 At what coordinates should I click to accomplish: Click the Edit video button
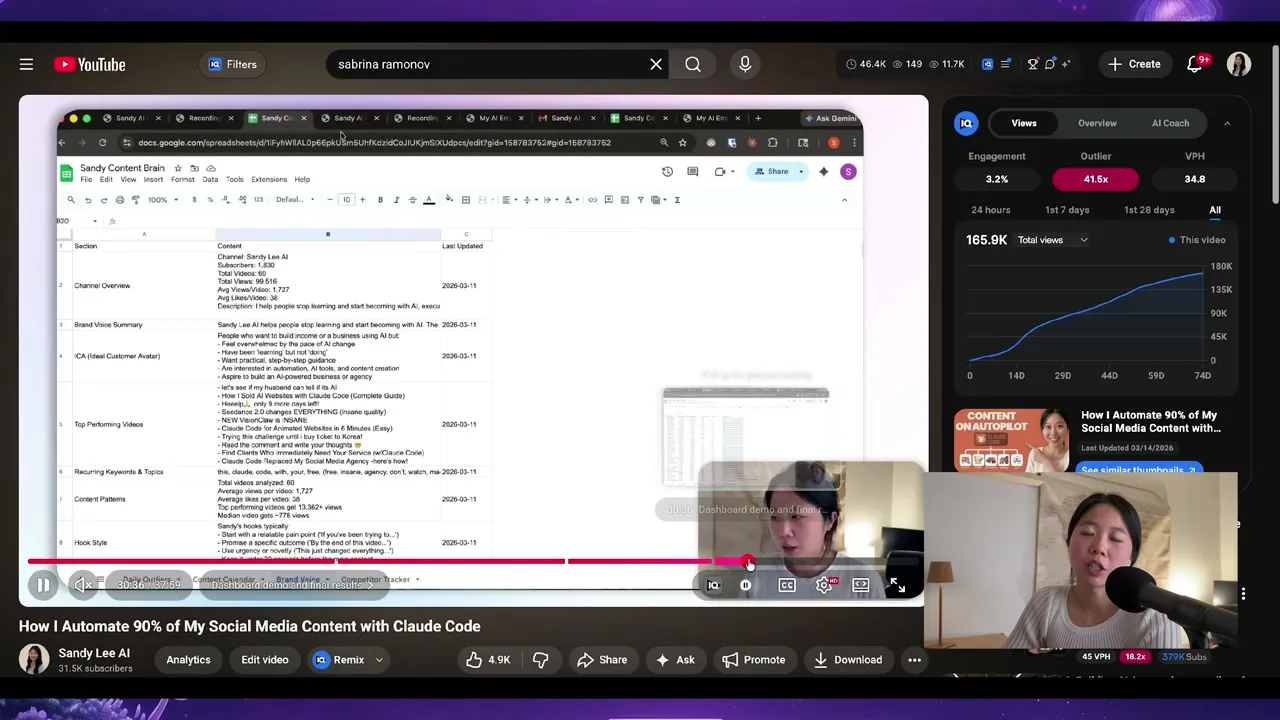pos(265,660)
